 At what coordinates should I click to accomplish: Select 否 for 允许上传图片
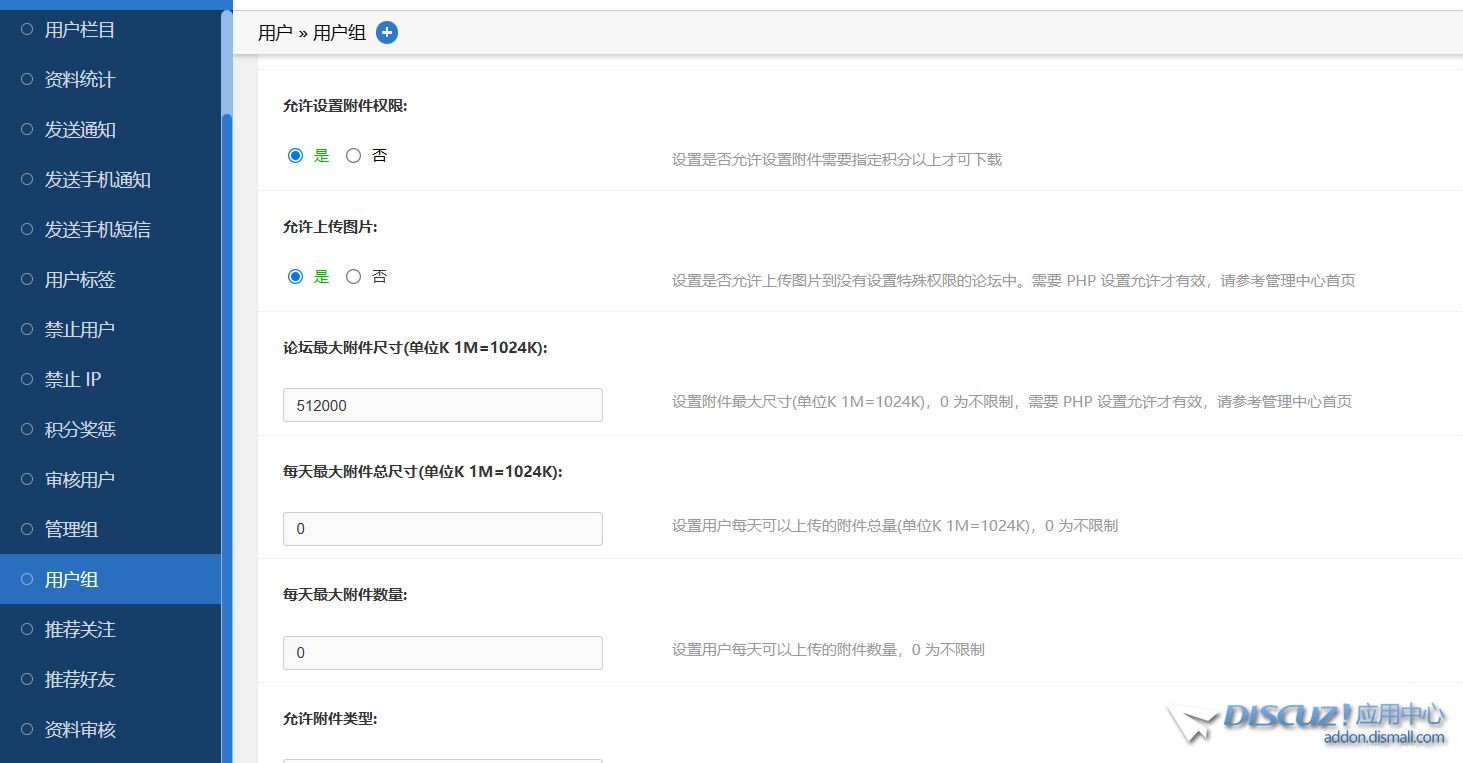click(353, 277)
